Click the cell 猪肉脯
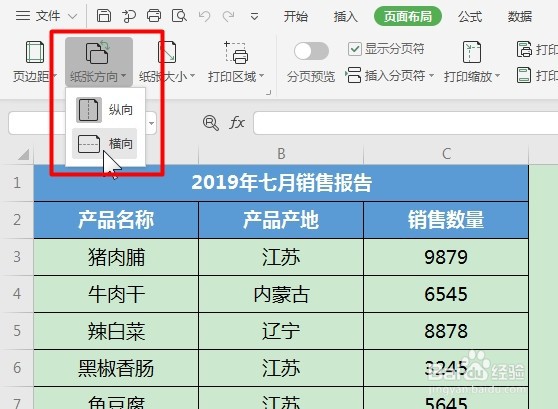Viewport: 558px width, 409px height. (116, 257)
